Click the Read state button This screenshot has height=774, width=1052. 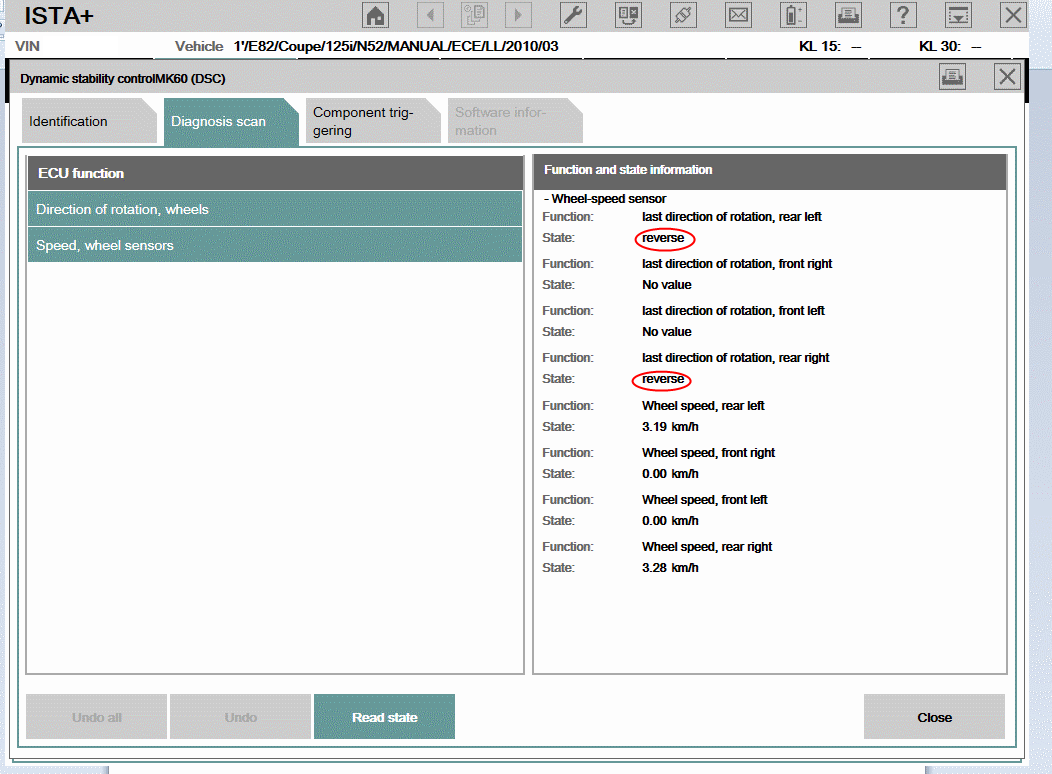pos(384,717)
